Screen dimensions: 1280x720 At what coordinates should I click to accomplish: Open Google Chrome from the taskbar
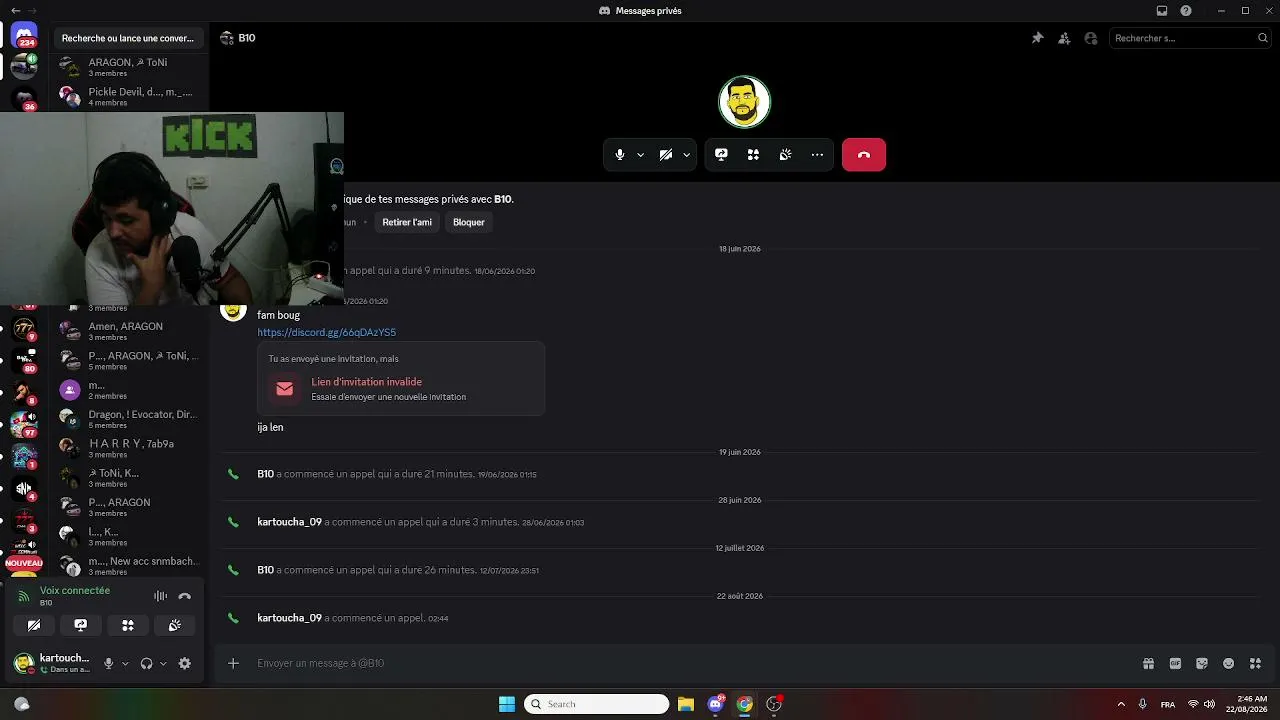click(745, 704)
